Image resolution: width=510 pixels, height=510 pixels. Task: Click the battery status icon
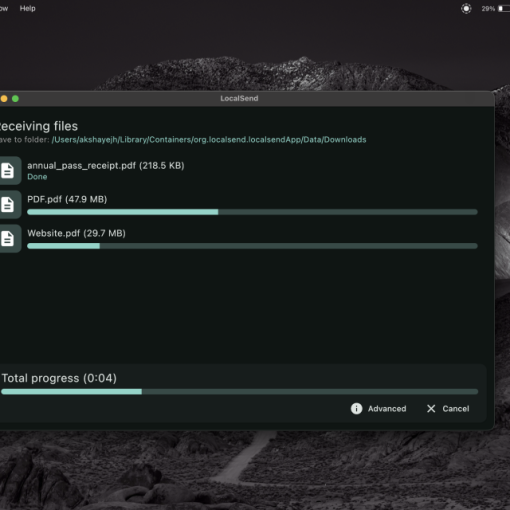click(504, 9)
